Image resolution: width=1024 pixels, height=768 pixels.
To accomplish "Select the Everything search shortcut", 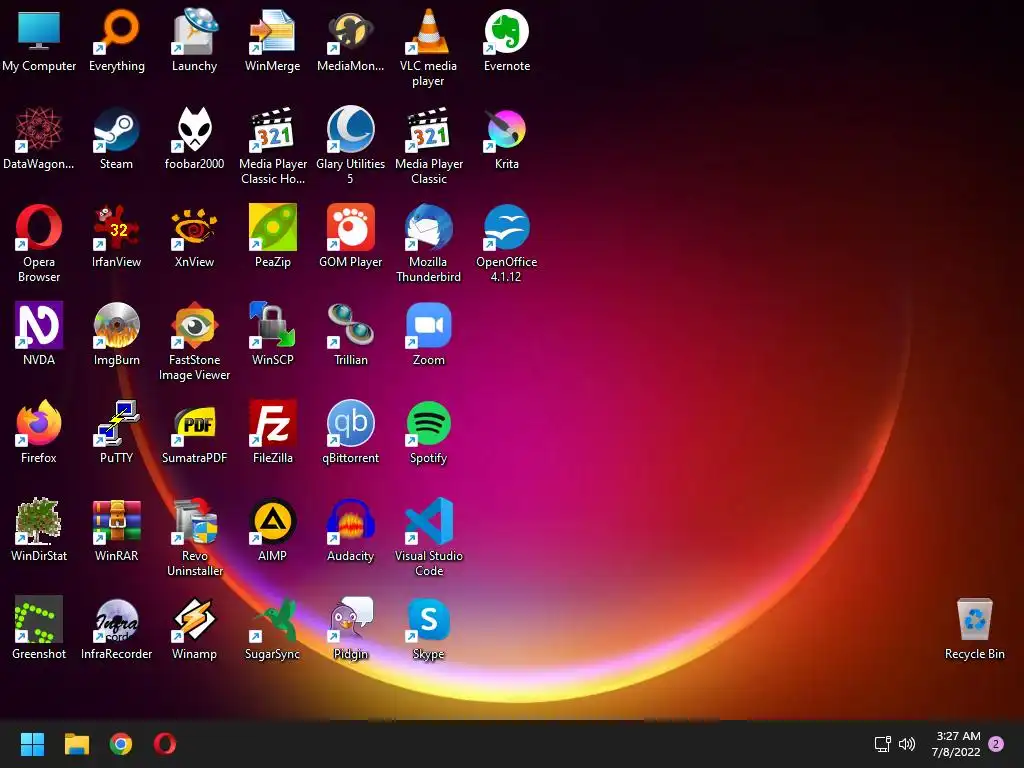I will 117,31.
